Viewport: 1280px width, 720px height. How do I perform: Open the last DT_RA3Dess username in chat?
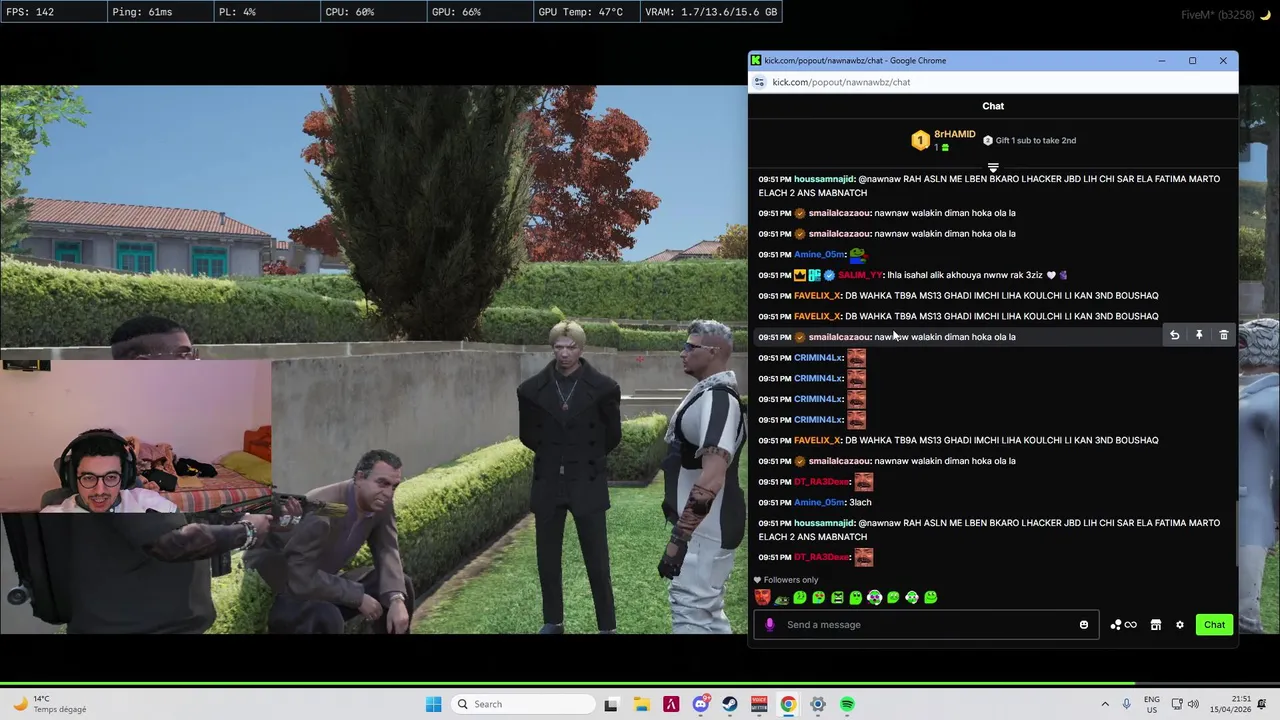[x=821, y=557]
